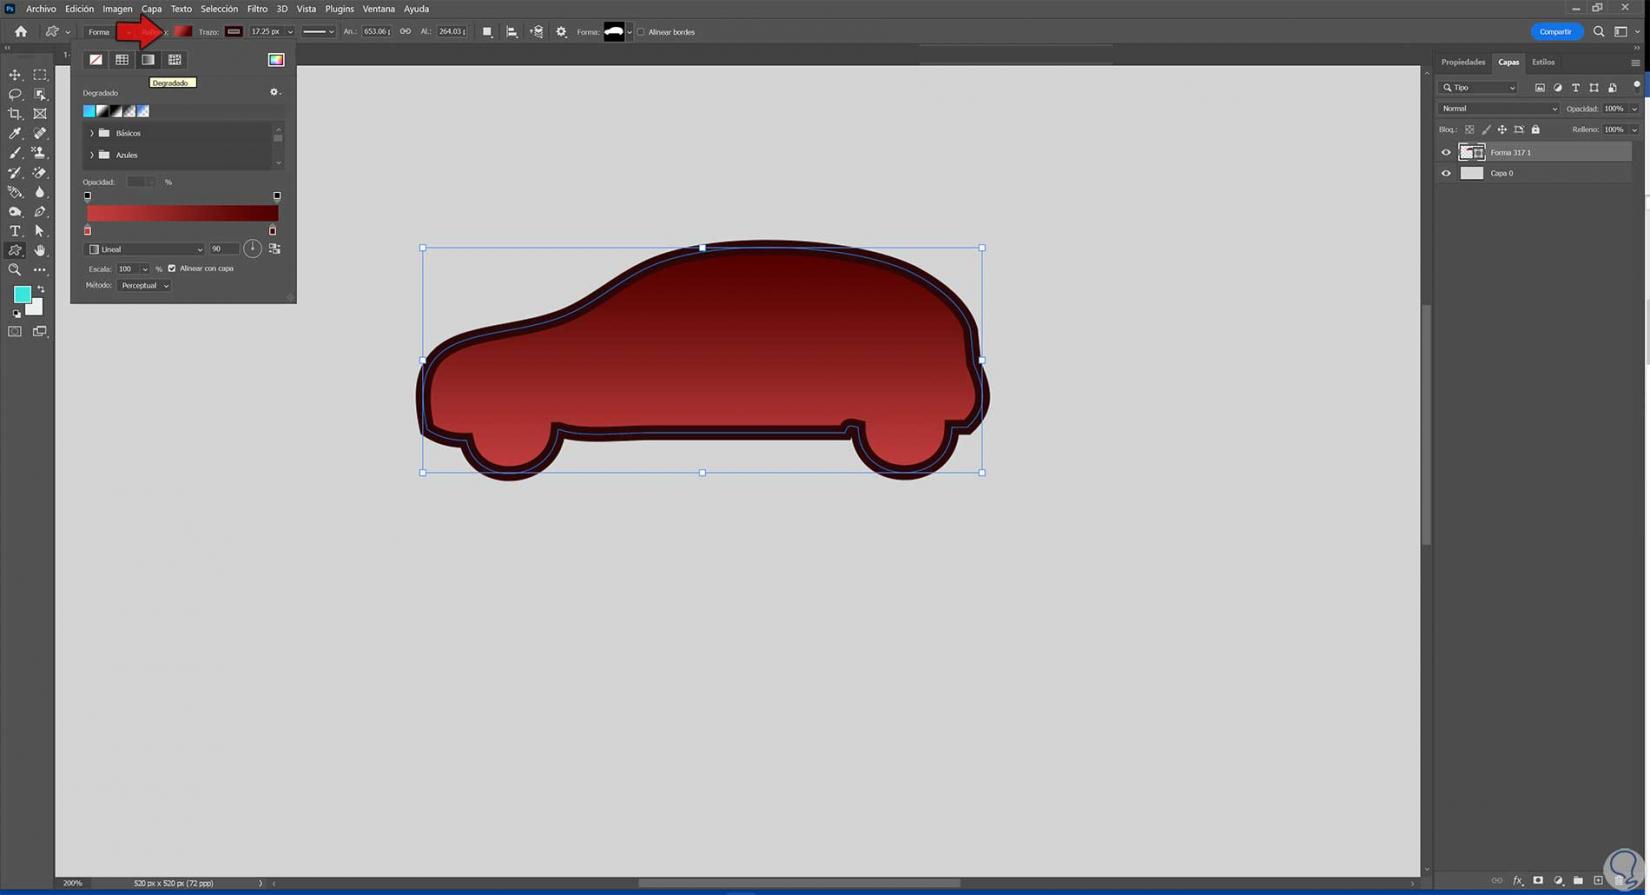Click the reverse gradient colors icon
This screenshot has width=1650, height=895.
(x=275, y=249)
